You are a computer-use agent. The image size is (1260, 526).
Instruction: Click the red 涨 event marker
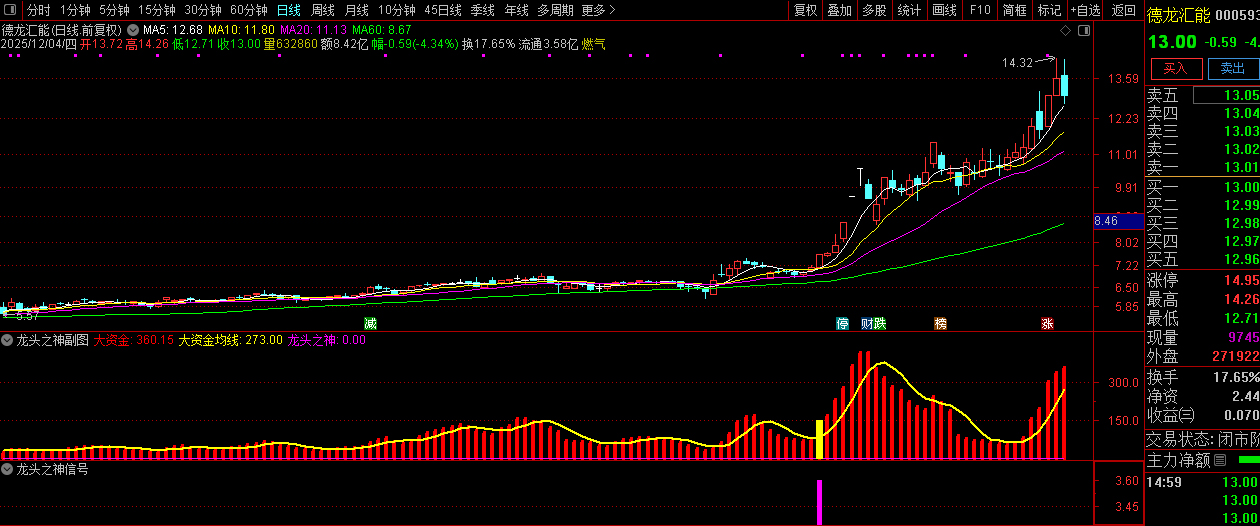[1047, 324]
